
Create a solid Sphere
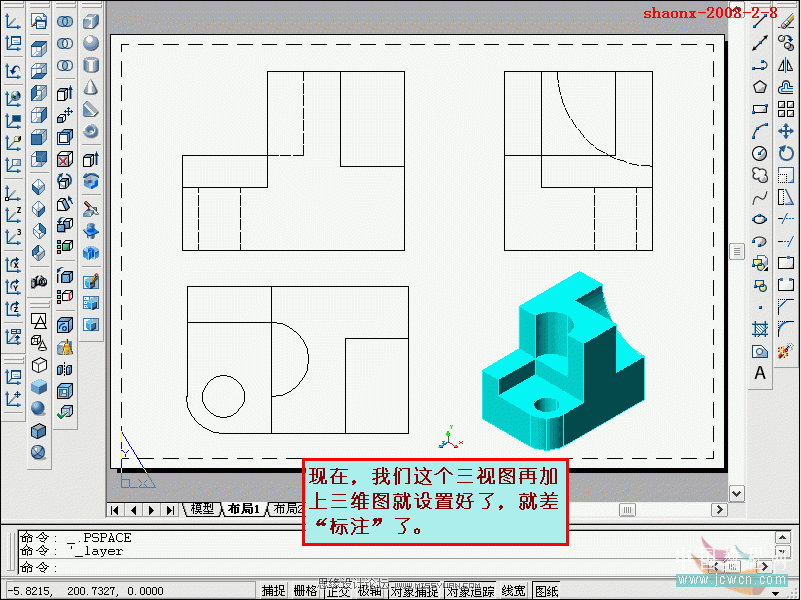tap(91, 43)
